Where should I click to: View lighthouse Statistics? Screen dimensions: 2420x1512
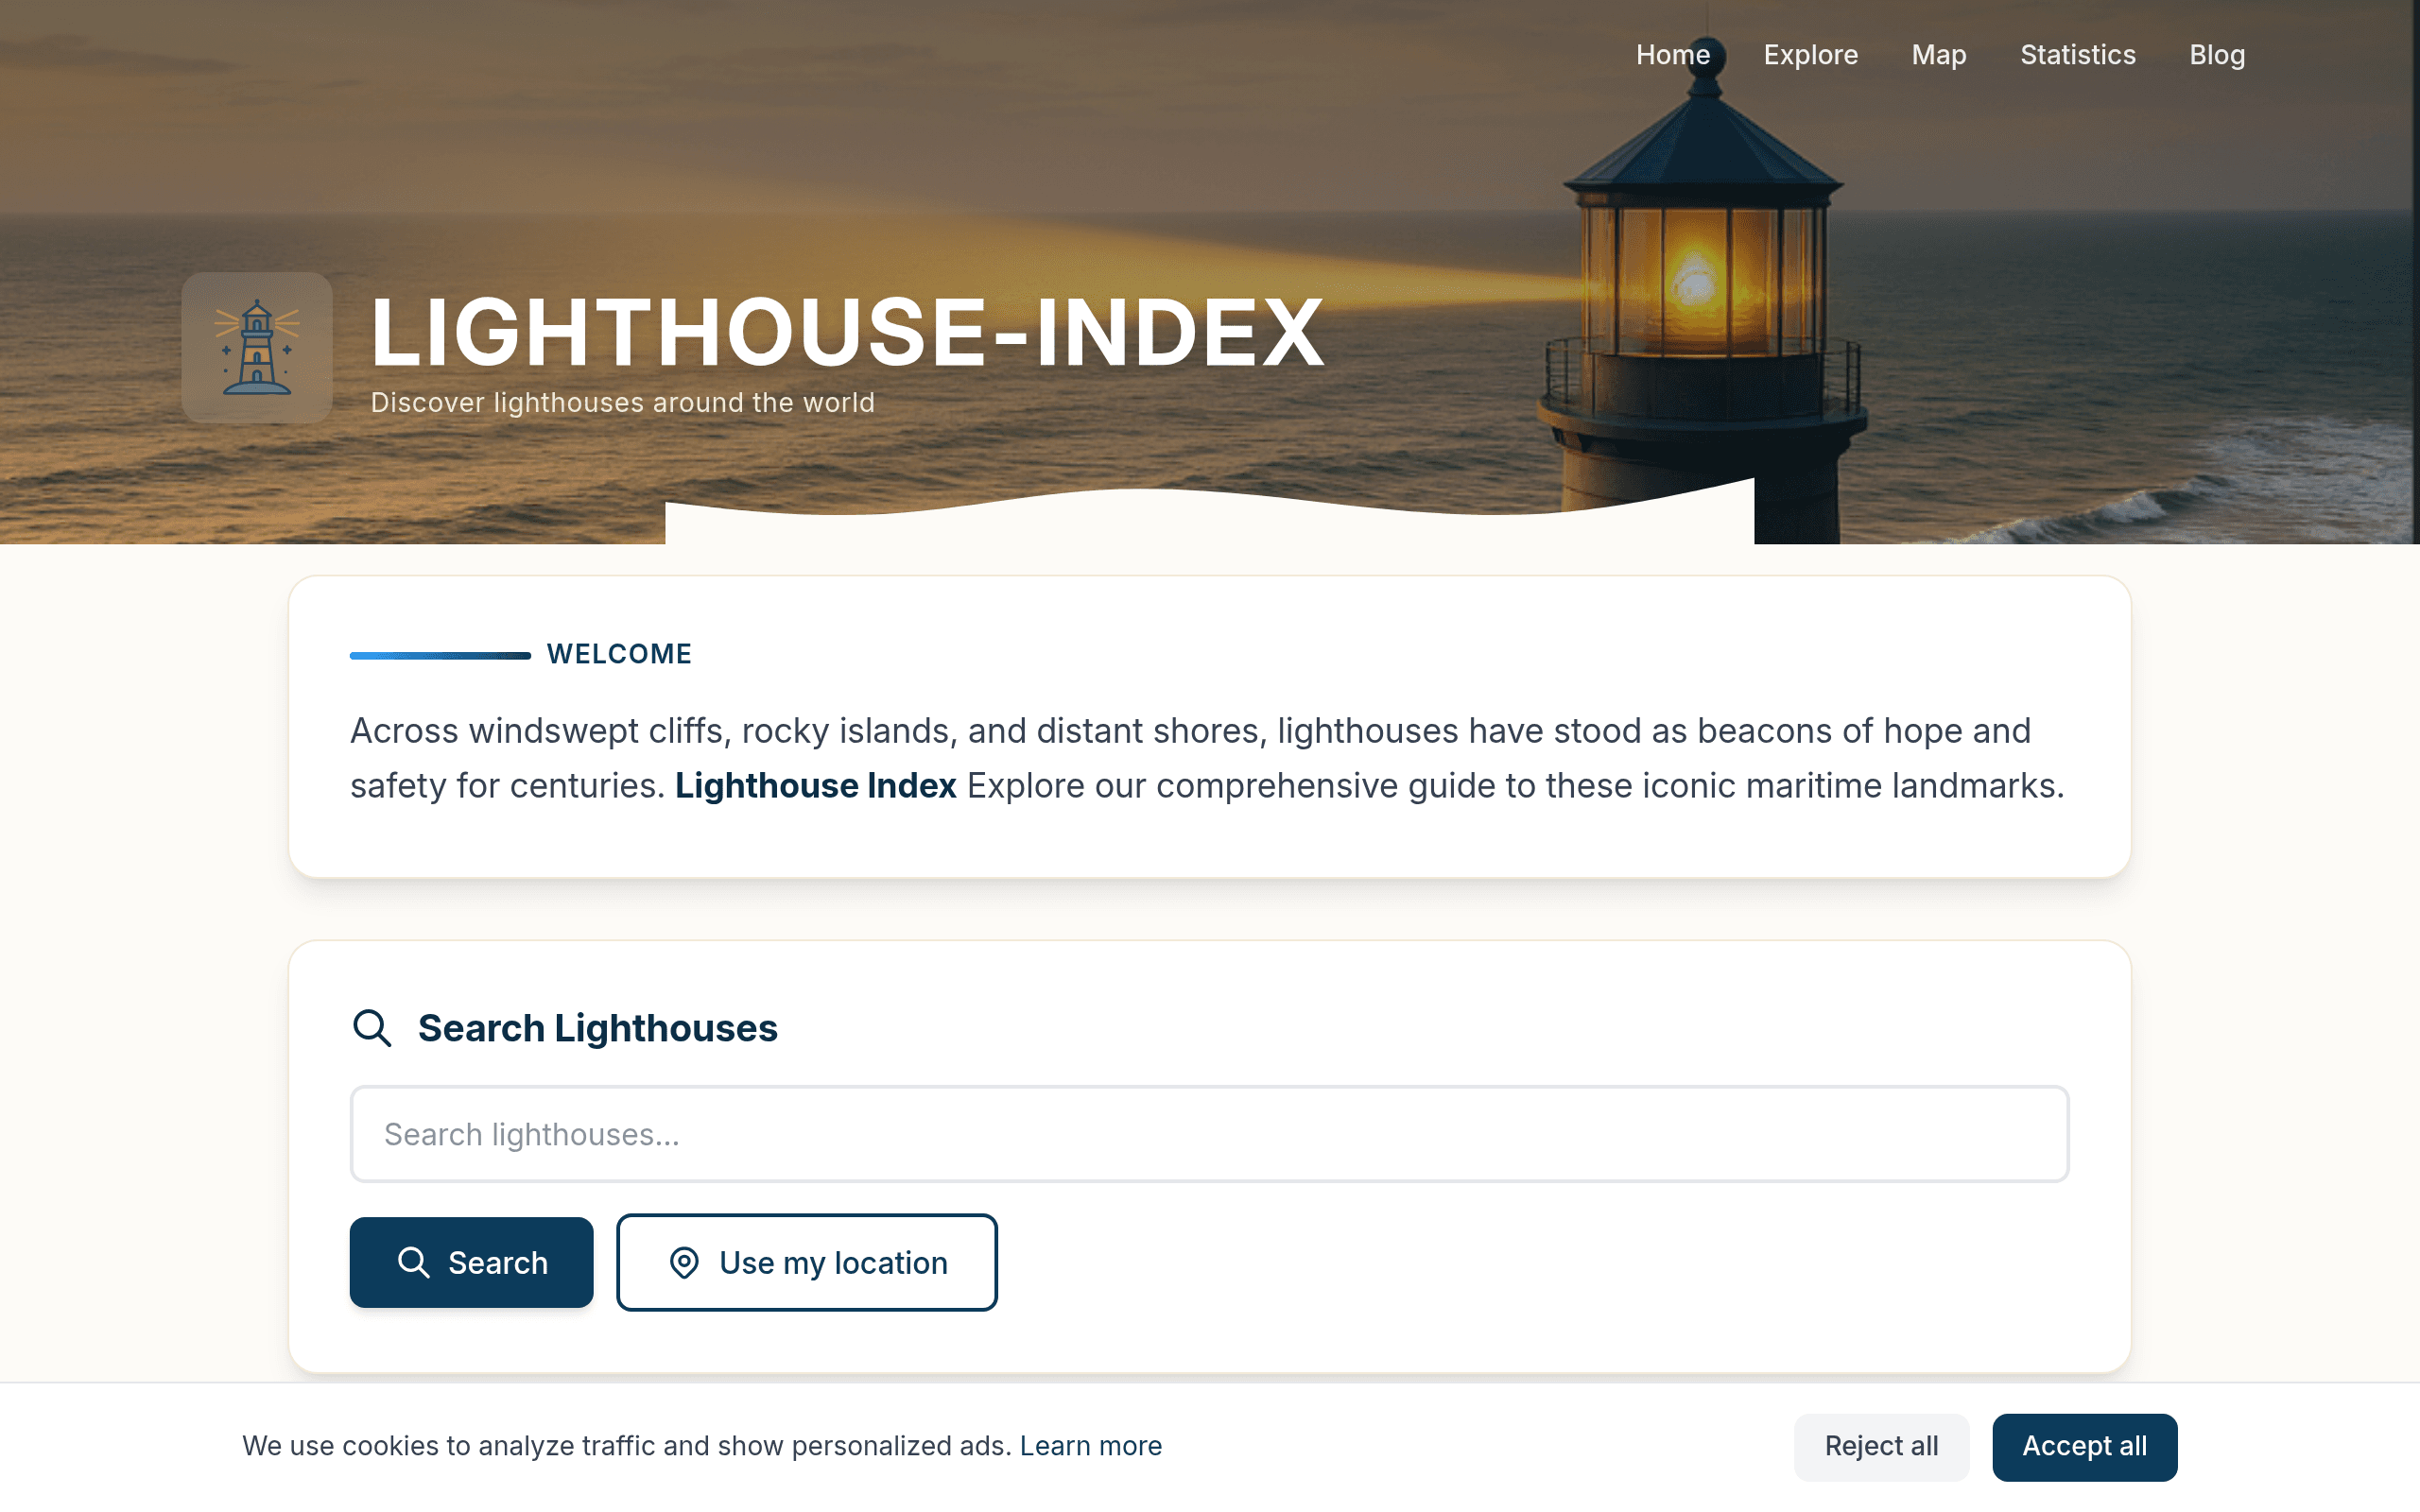pos(2077,55)
